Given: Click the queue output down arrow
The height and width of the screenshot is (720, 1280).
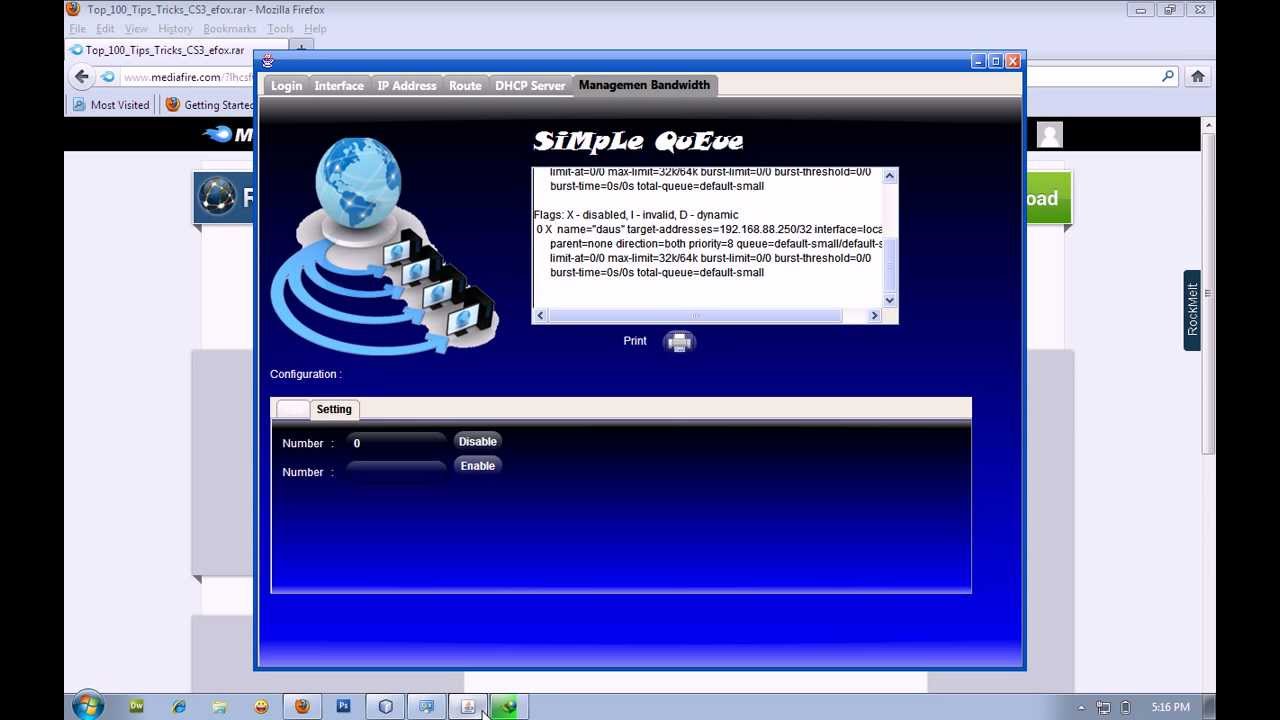Looking at the screenshot, I should point(890,300).
